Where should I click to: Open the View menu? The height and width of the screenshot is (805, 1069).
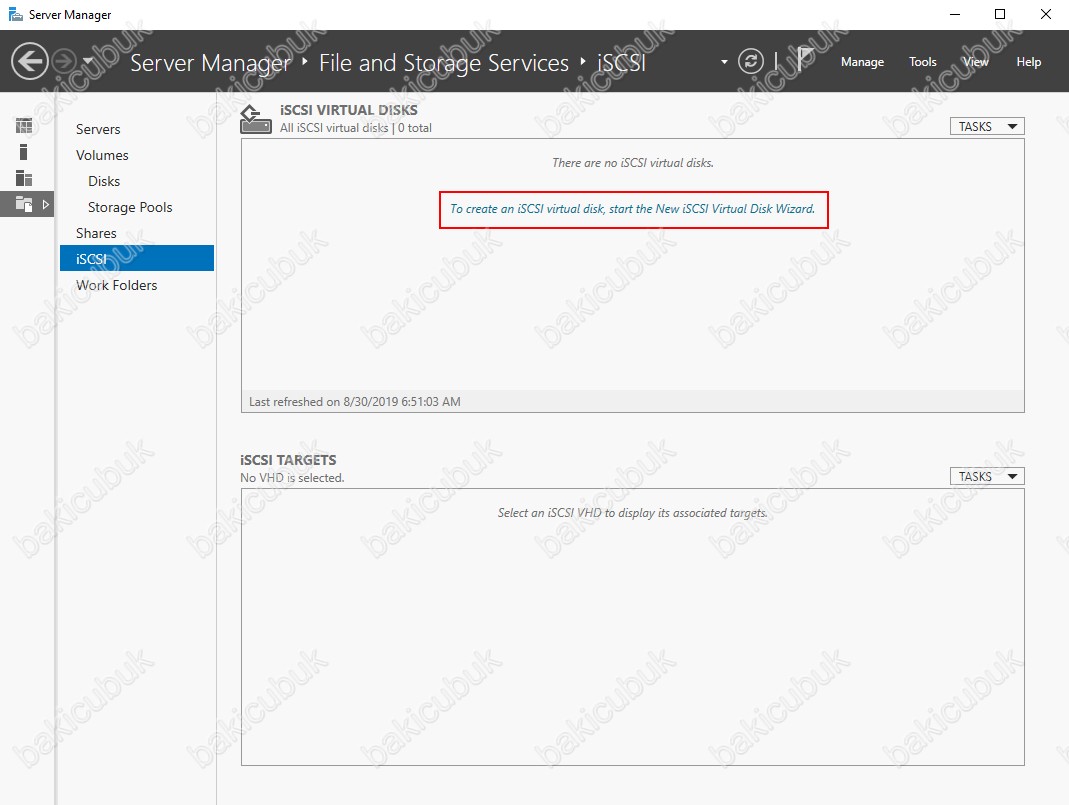tap(976, 62)
